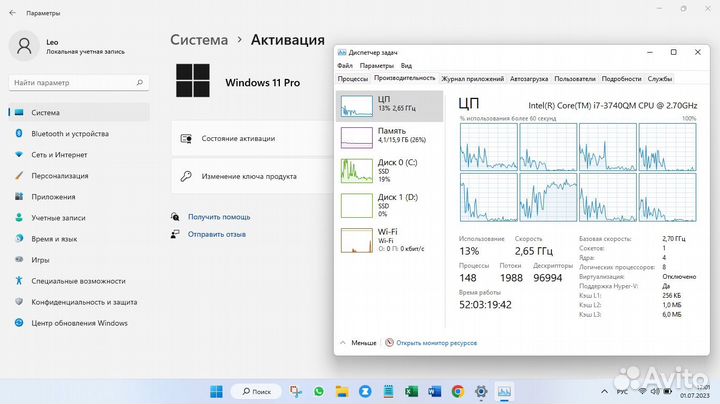Open the Snipping Tool from taskbar
Screen dimensions: 720x404
click(296, 392)
